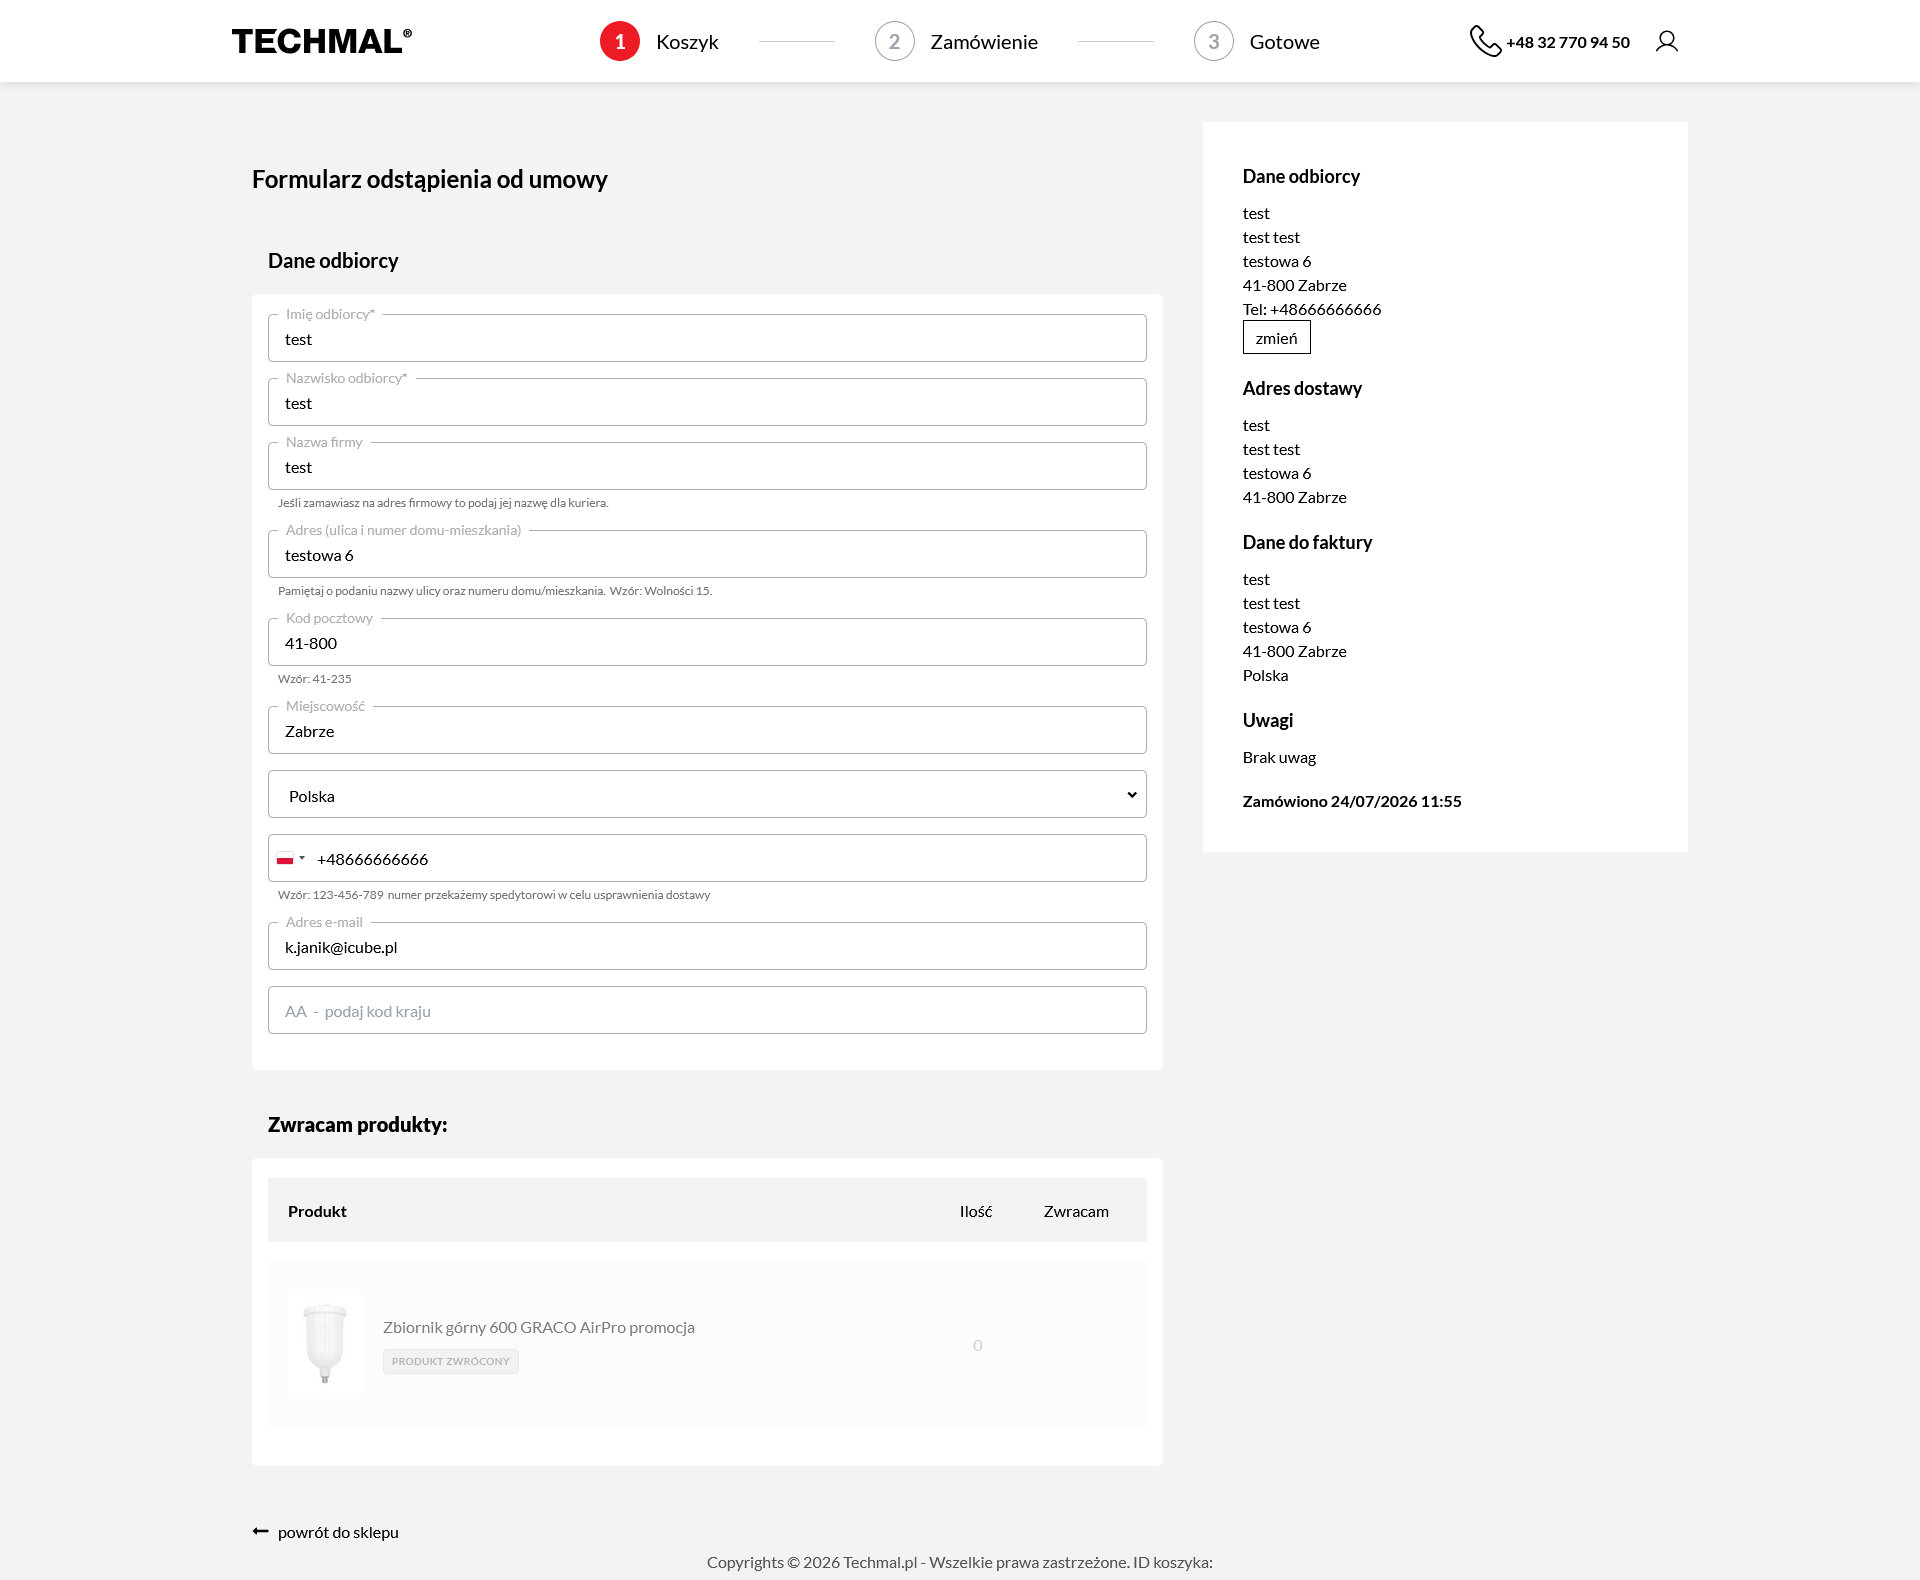Click the zmień button
This screenshot has width=1920, height=1580.
coord(1276,337)
